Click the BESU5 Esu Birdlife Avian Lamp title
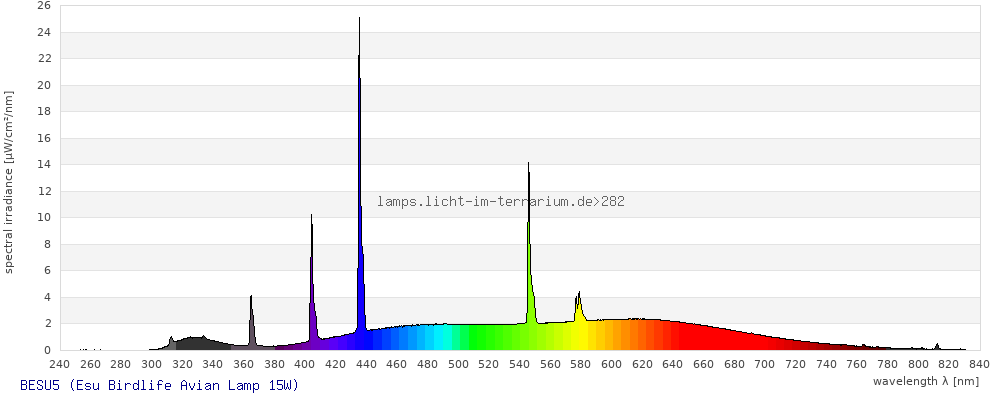This screenshot has height=400, width=1000. [159, 385]
